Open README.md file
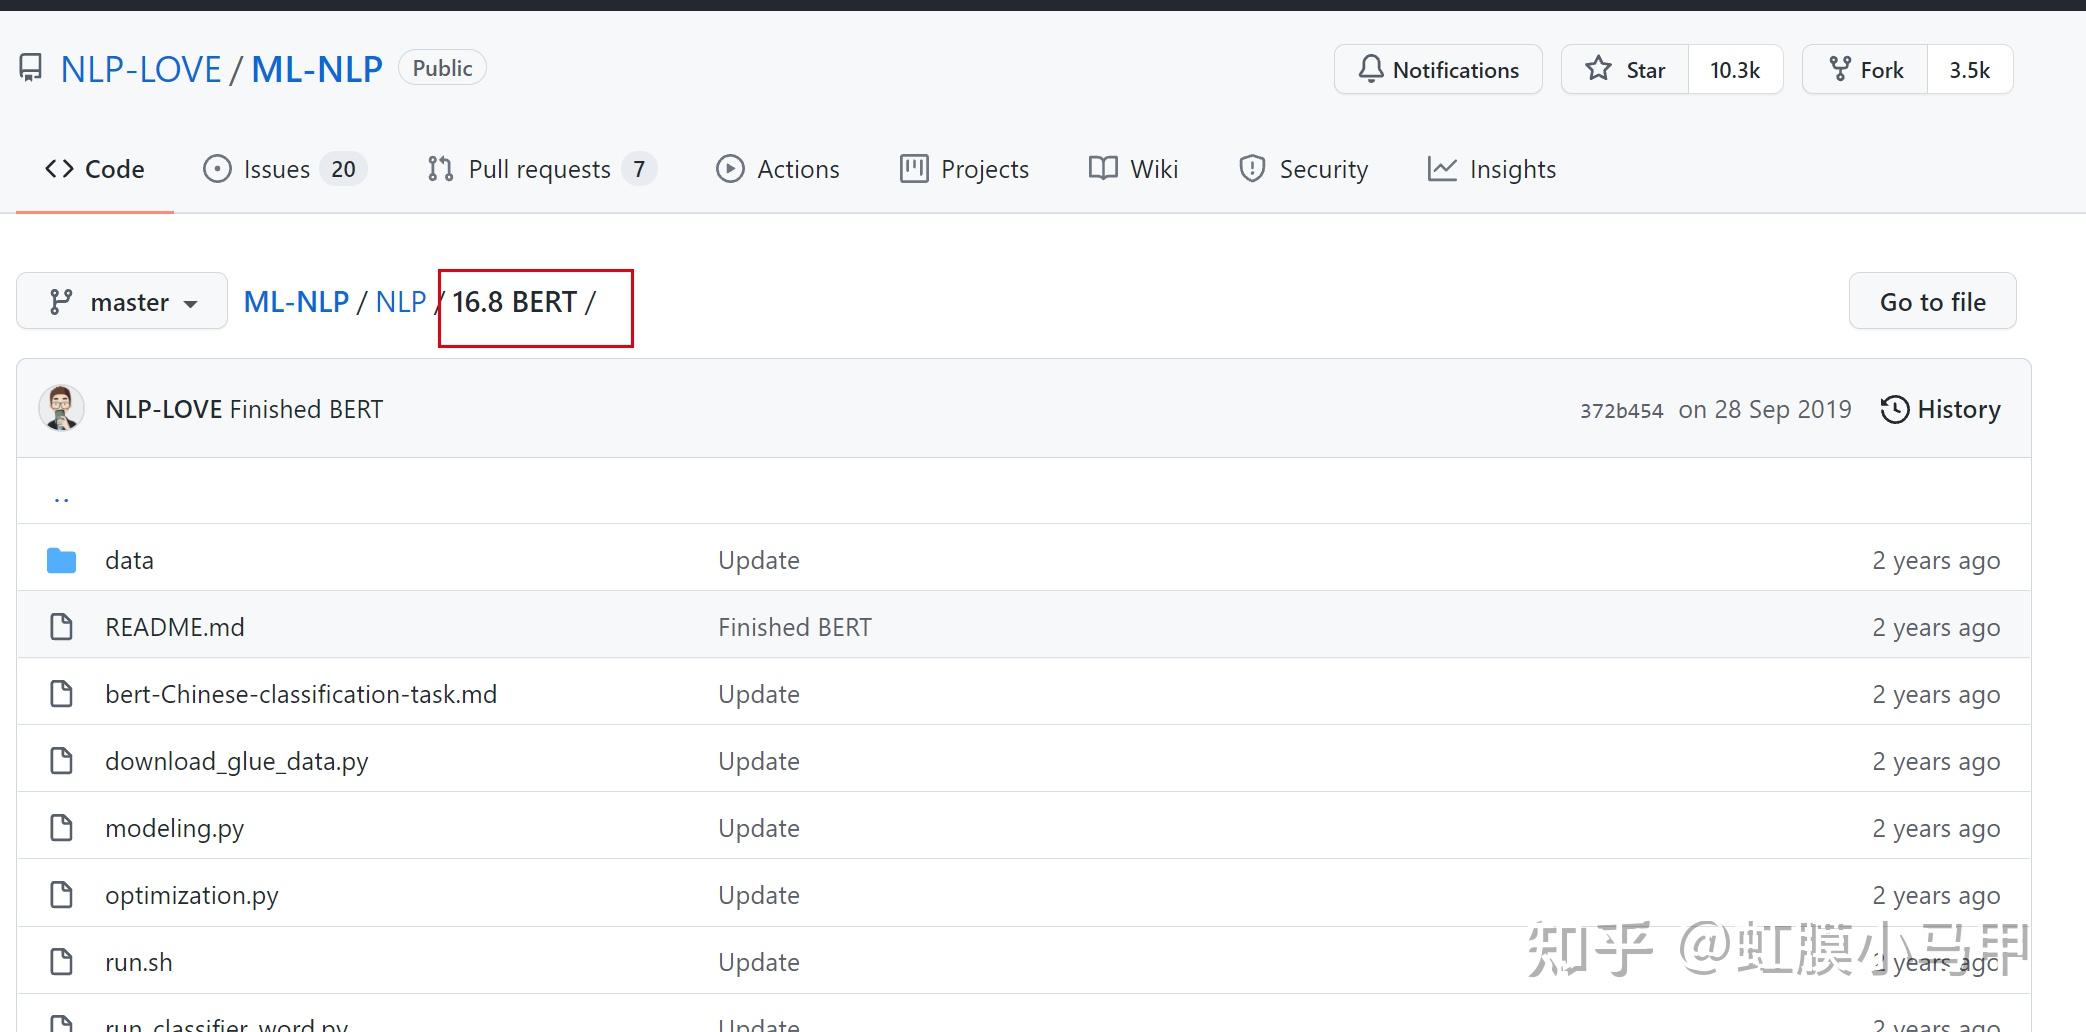 [x=175, y=627]
